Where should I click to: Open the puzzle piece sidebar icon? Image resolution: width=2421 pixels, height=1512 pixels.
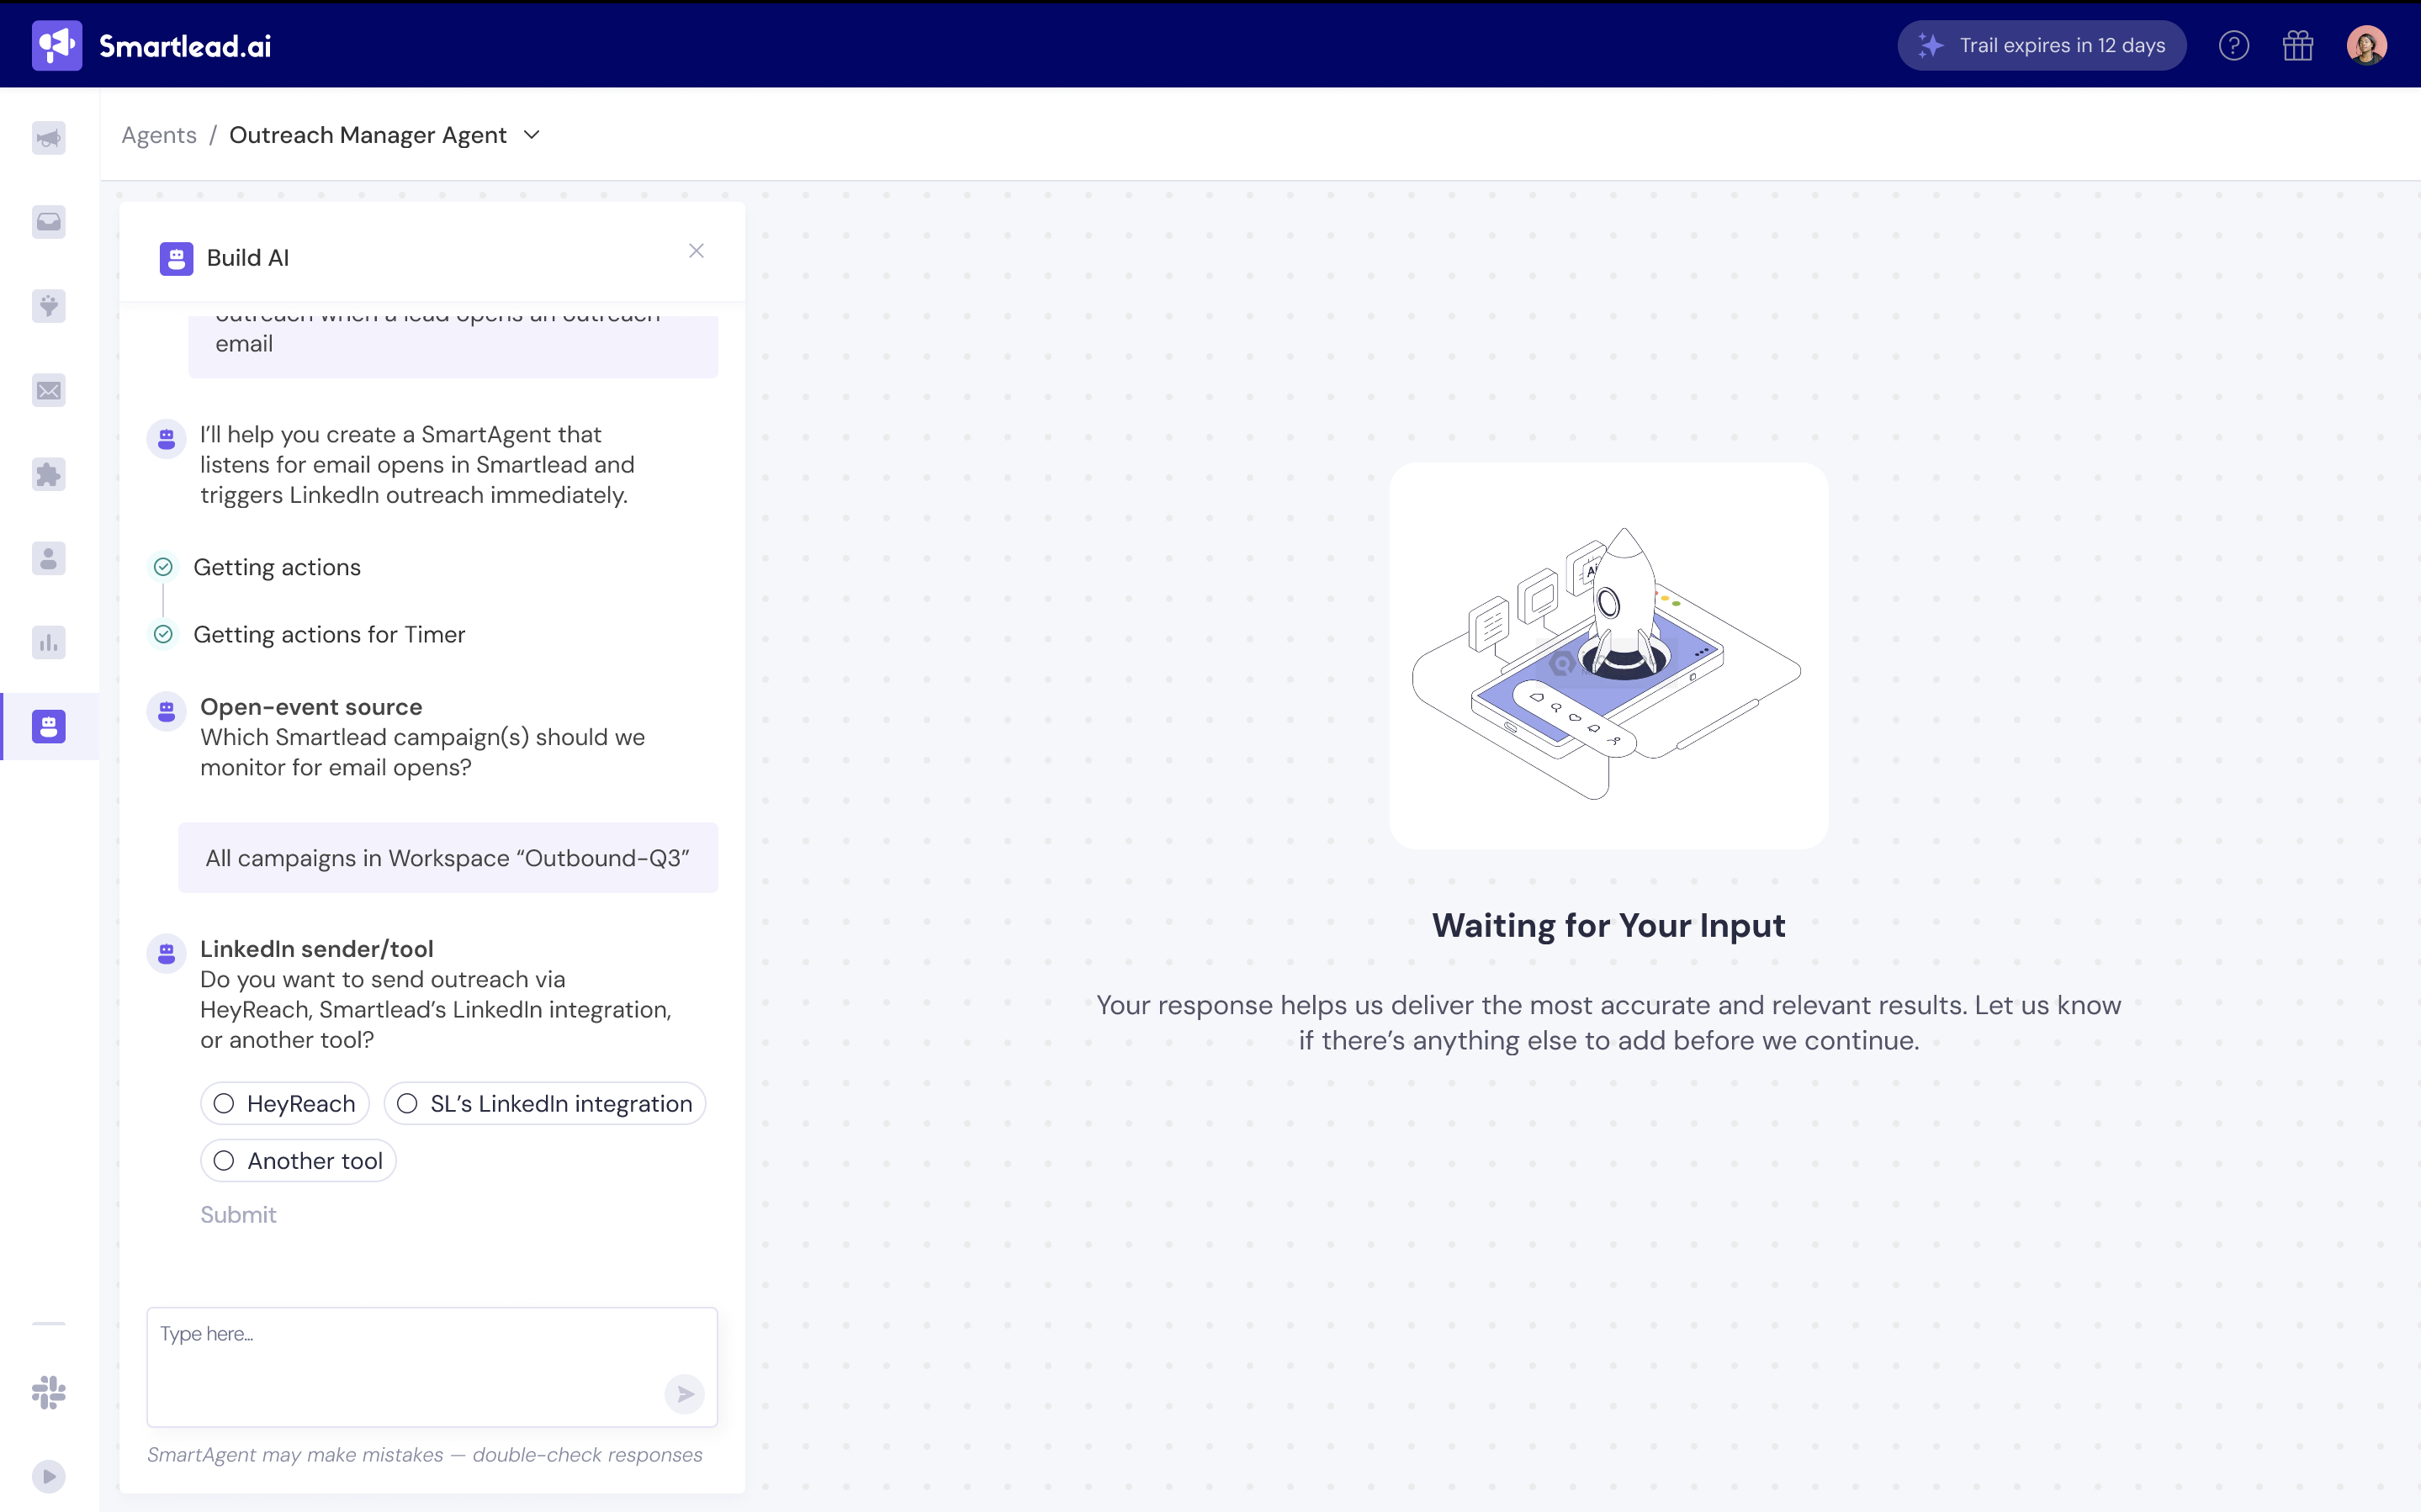(49, 474)
